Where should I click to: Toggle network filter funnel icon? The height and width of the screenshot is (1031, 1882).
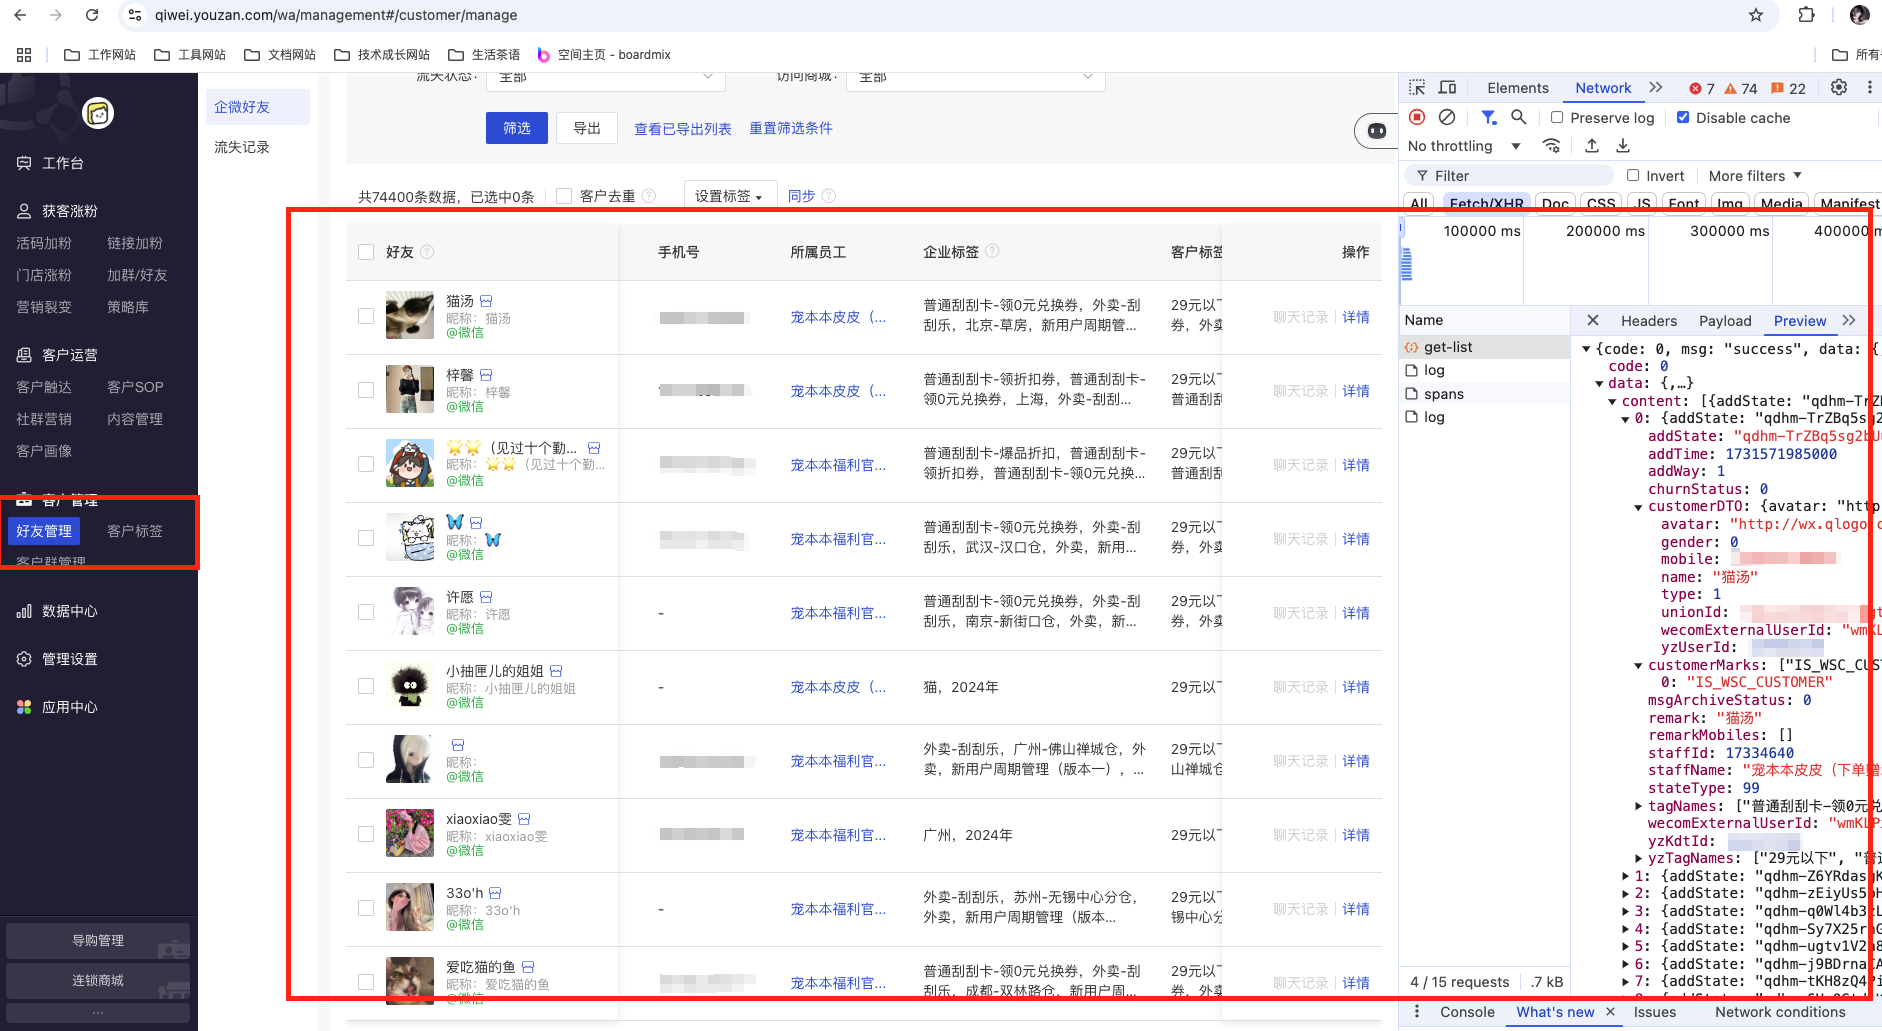point(1489,117)
